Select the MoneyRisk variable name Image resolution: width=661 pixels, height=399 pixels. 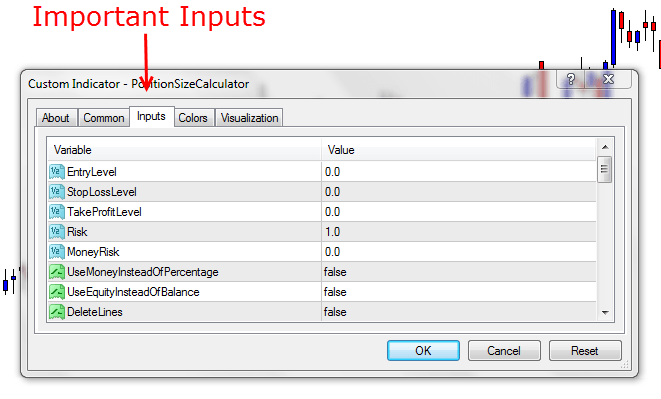coord(93,252)
